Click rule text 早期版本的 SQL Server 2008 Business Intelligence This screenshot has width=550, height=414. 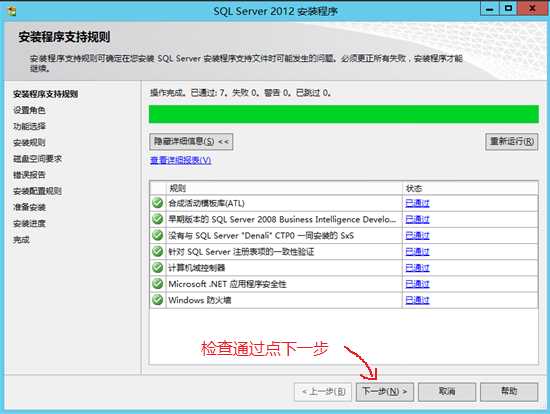pyautogui.click(x=282, y=219)
